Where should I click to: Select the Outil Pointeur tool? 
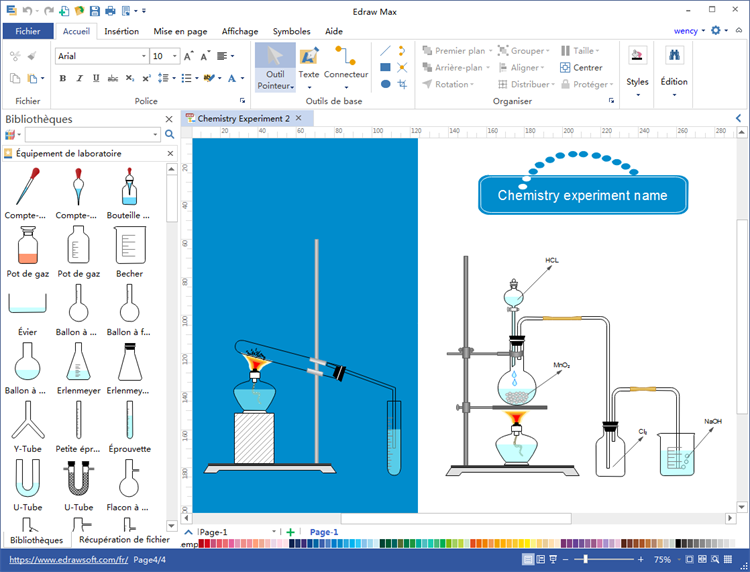click(x=275, y=67)
